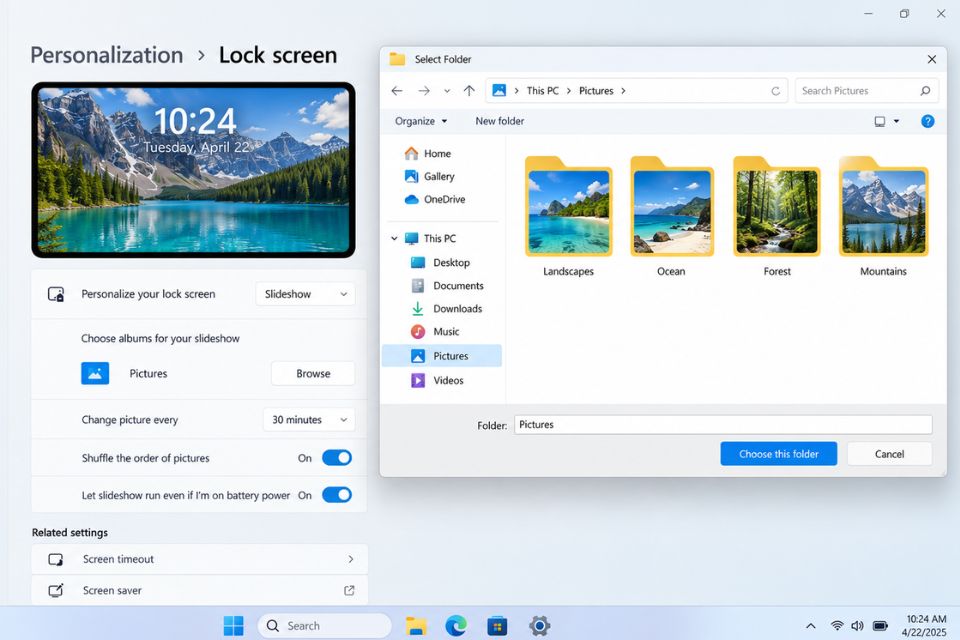
Task: Click the forward navigation arrow
Action: pos(424,91)
